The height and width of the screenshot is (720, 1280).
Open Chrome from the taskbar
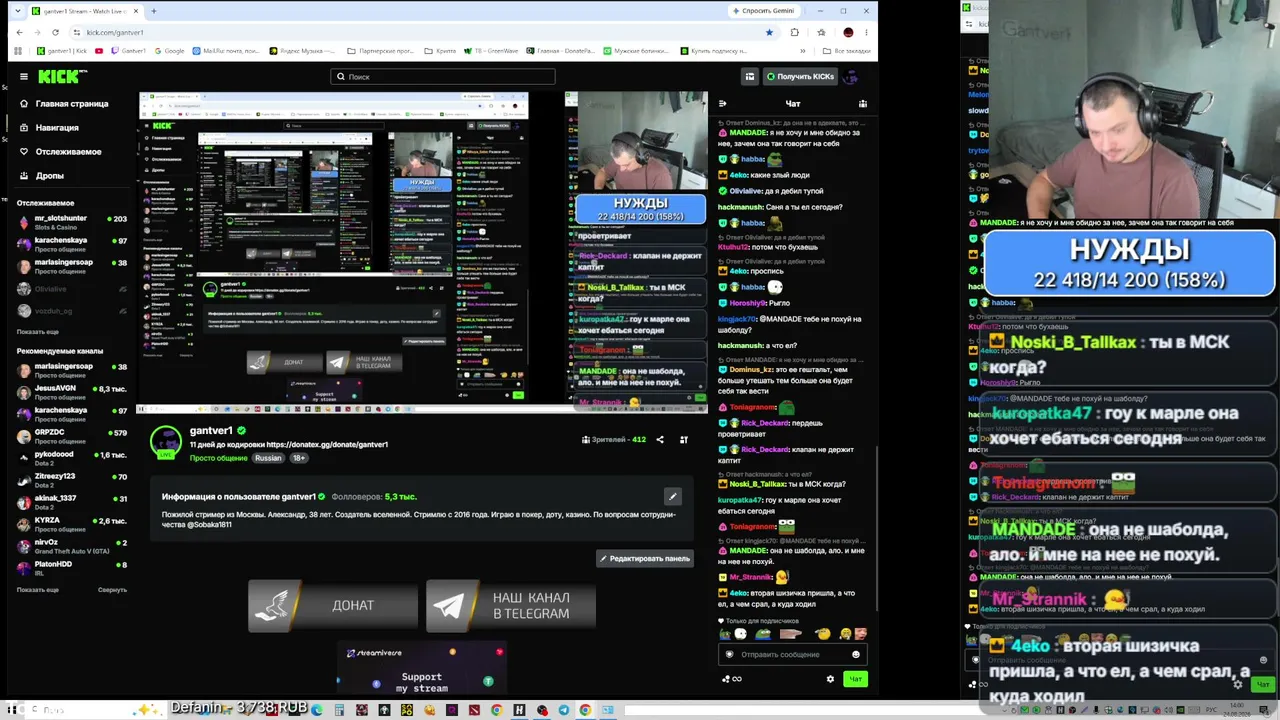[x=585, y=710]
